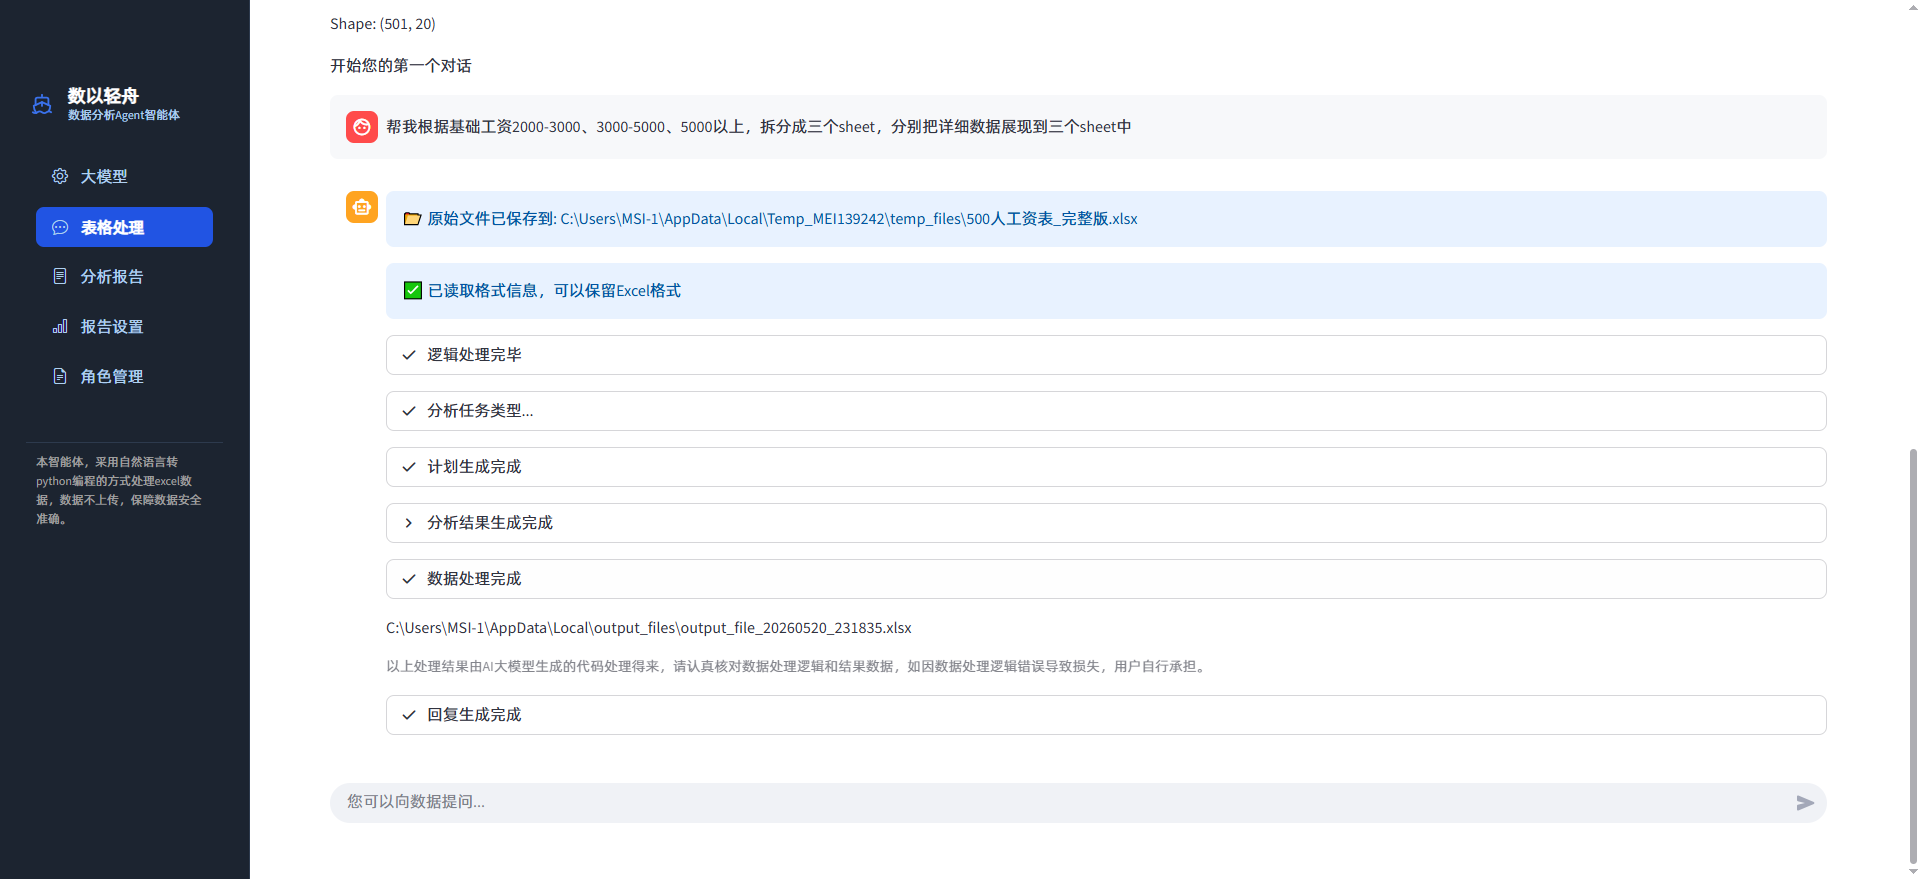
Task: Click the red user avatar icon
Action: [x=362, y=127]
